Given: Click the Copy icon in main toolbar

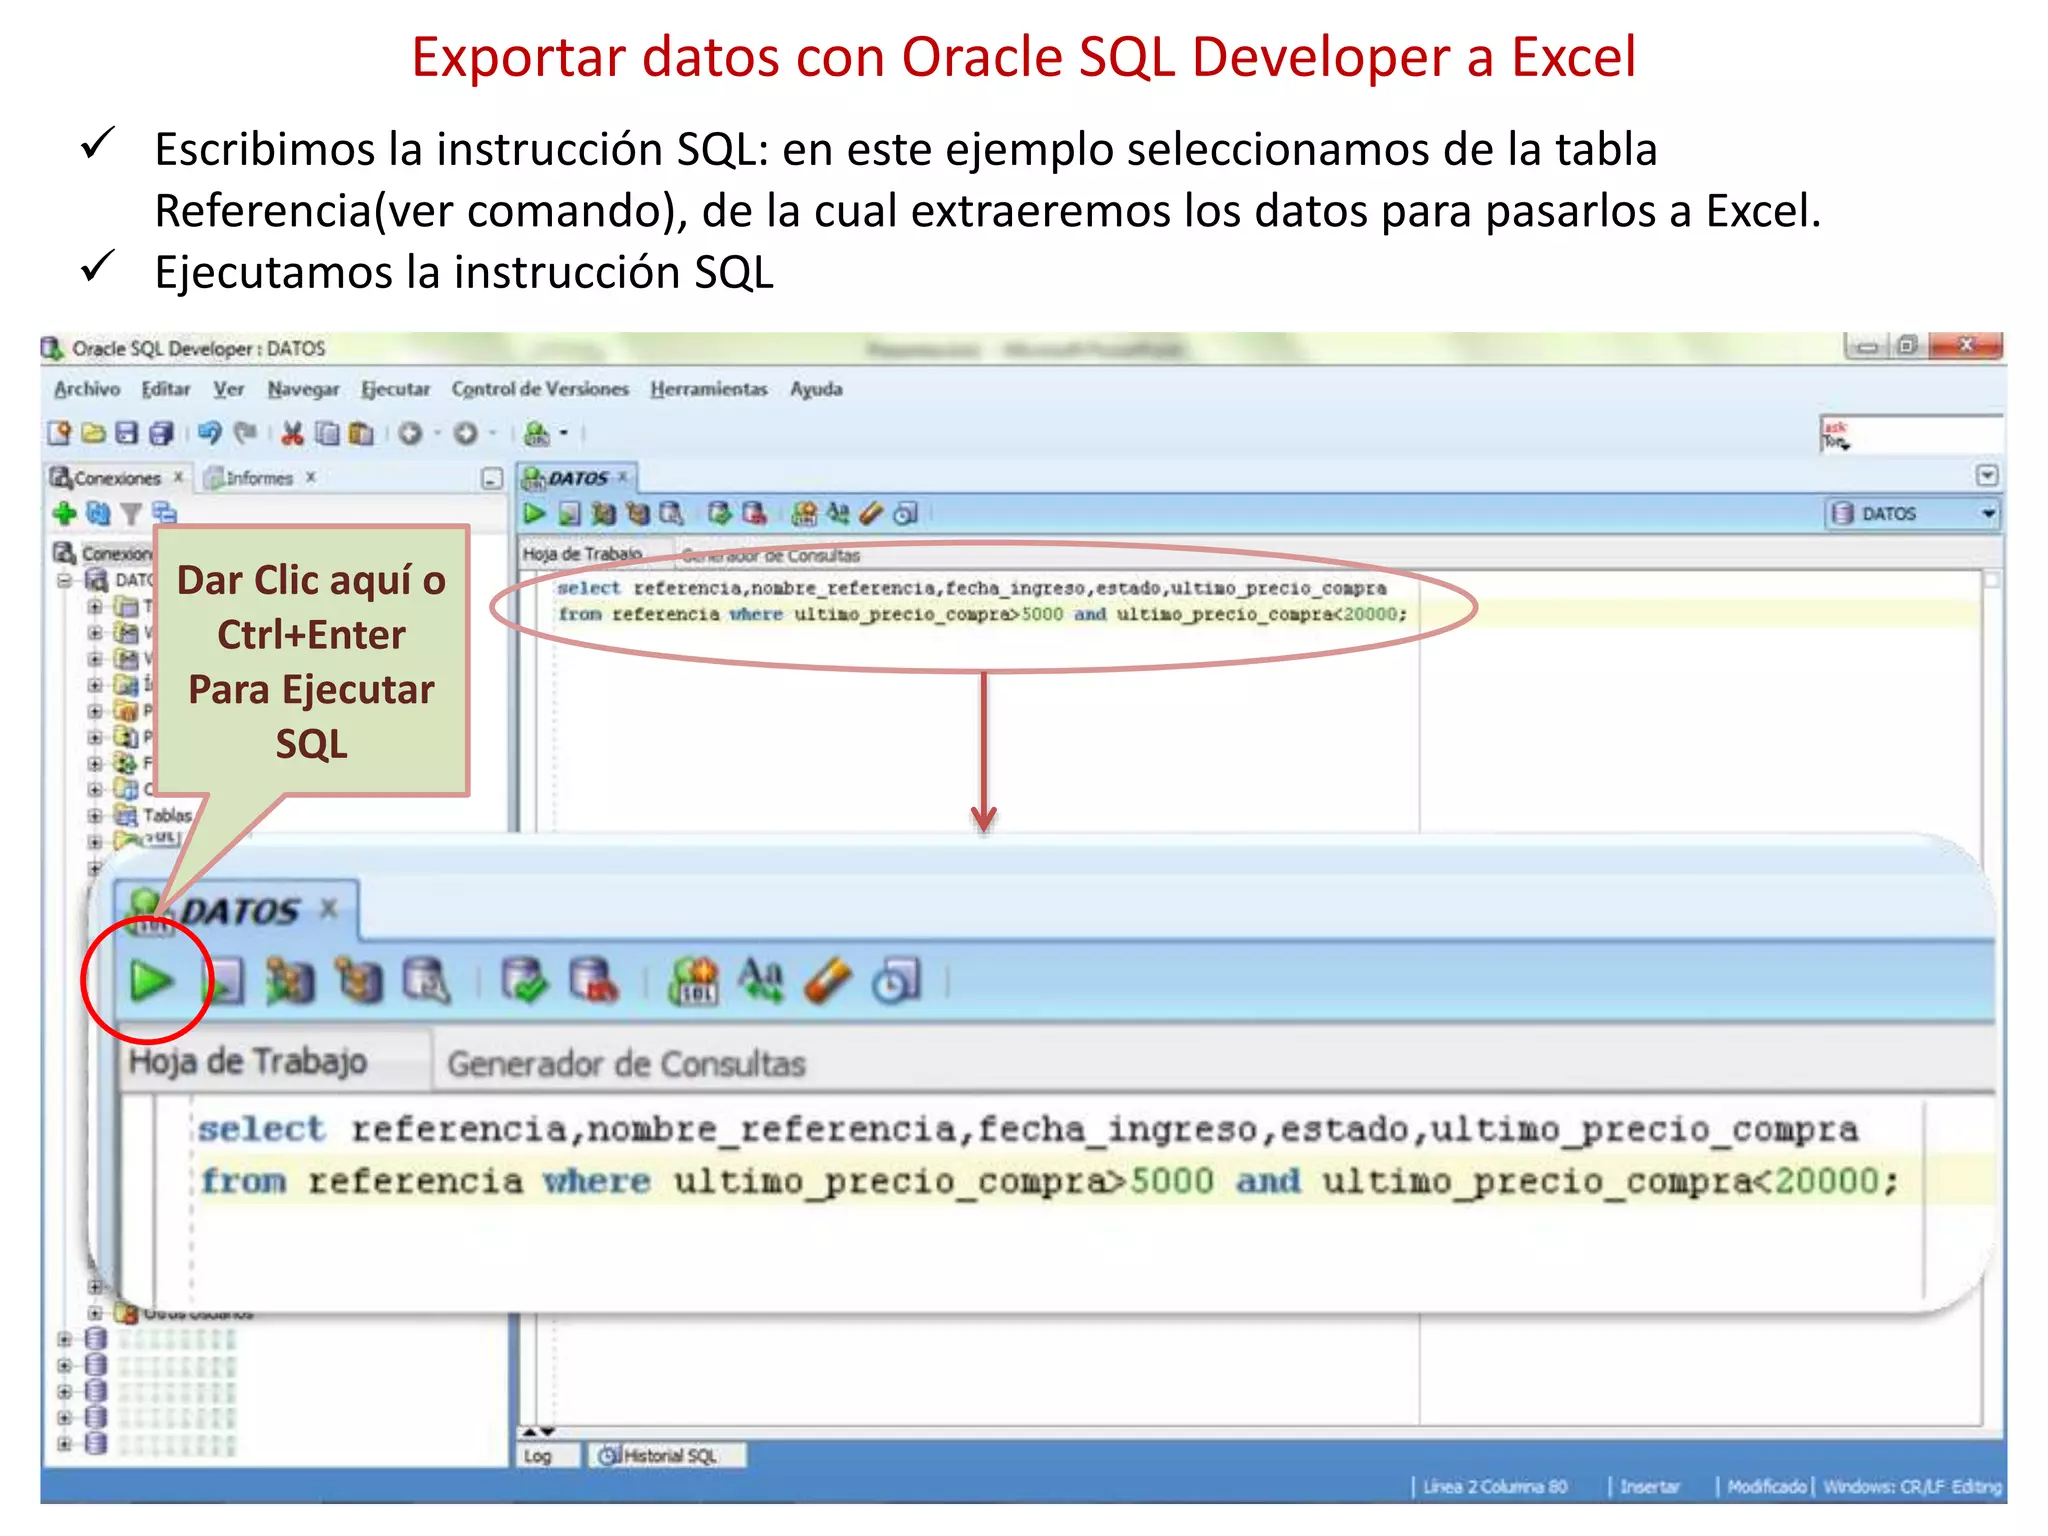Looking at the screenshot, I should coord(327,433).
